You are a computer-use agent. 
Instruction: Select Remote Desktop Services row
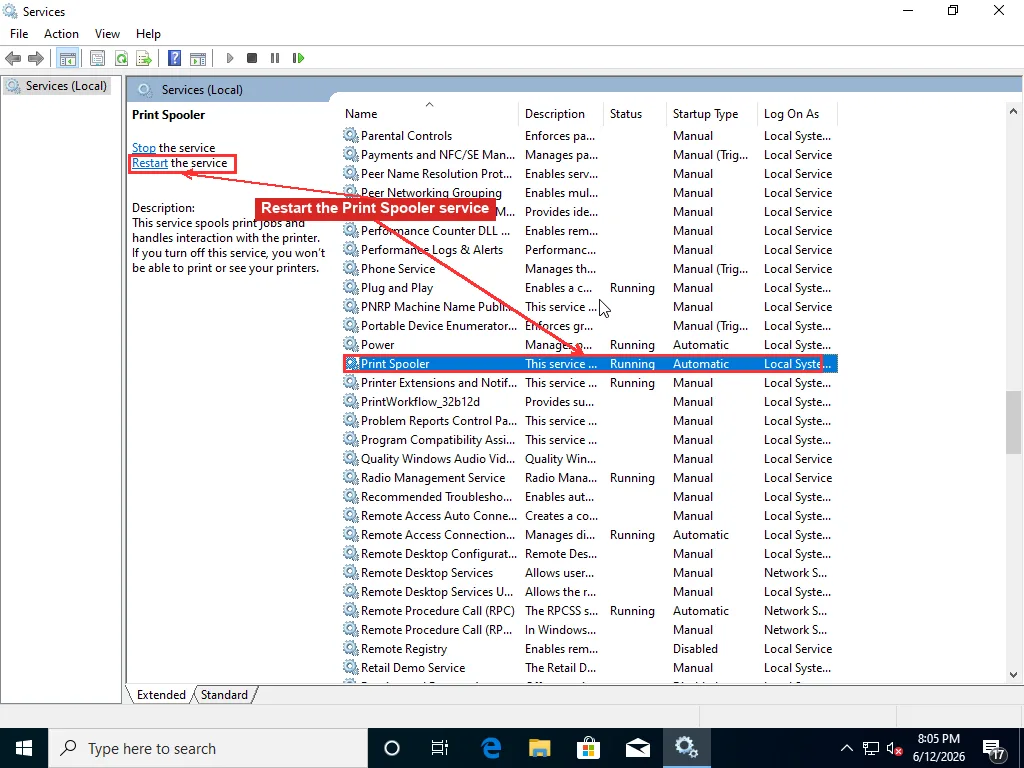pyautogui.click(x=590, y=573)
